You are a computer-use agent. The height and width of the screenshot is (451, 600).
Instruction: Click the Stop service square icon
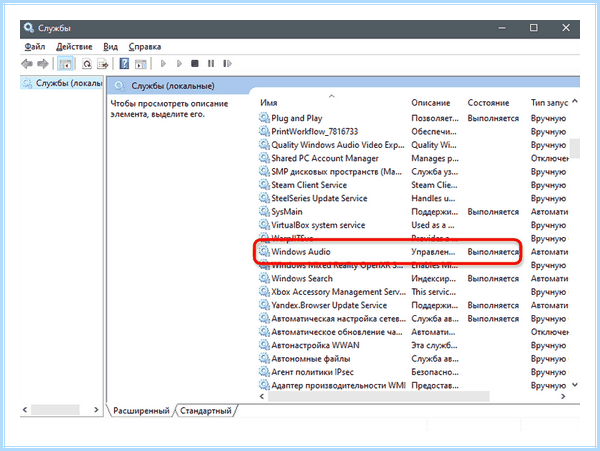pos(195,63)
